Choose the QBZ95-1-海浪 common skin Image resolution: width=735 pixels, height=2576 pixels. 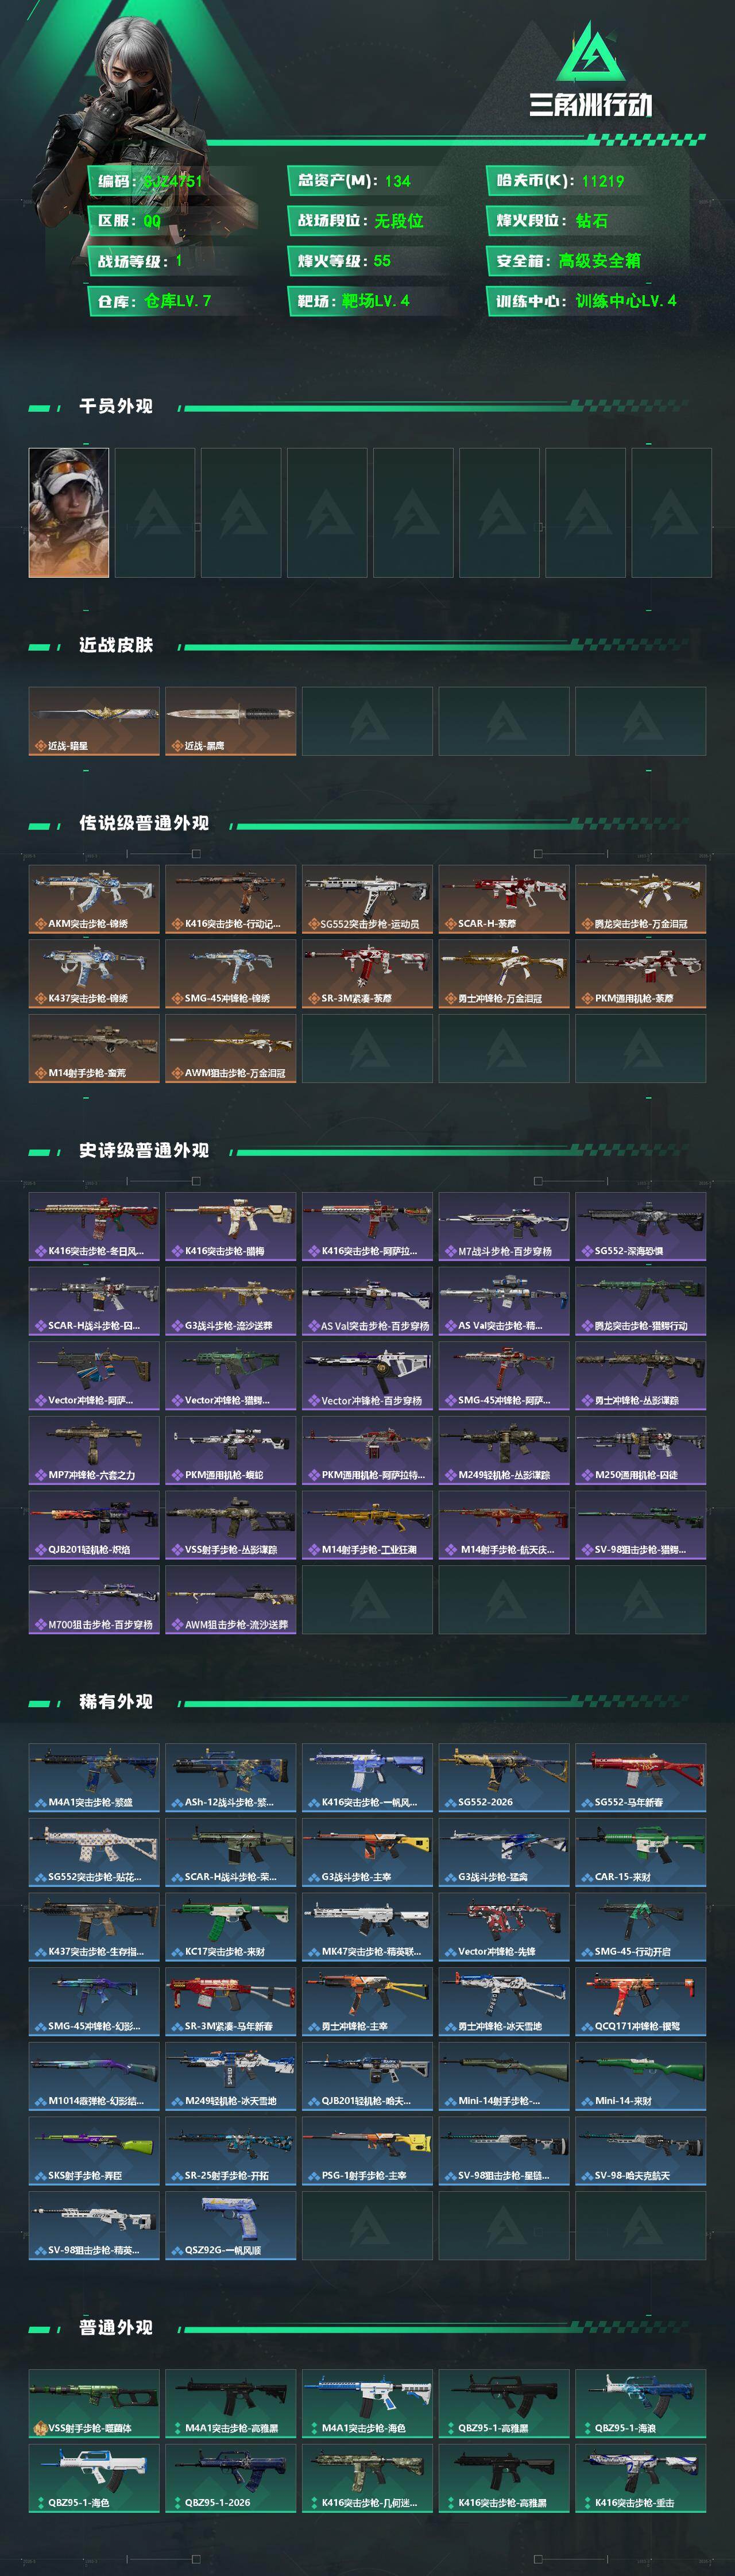(x=641, y=2403)
